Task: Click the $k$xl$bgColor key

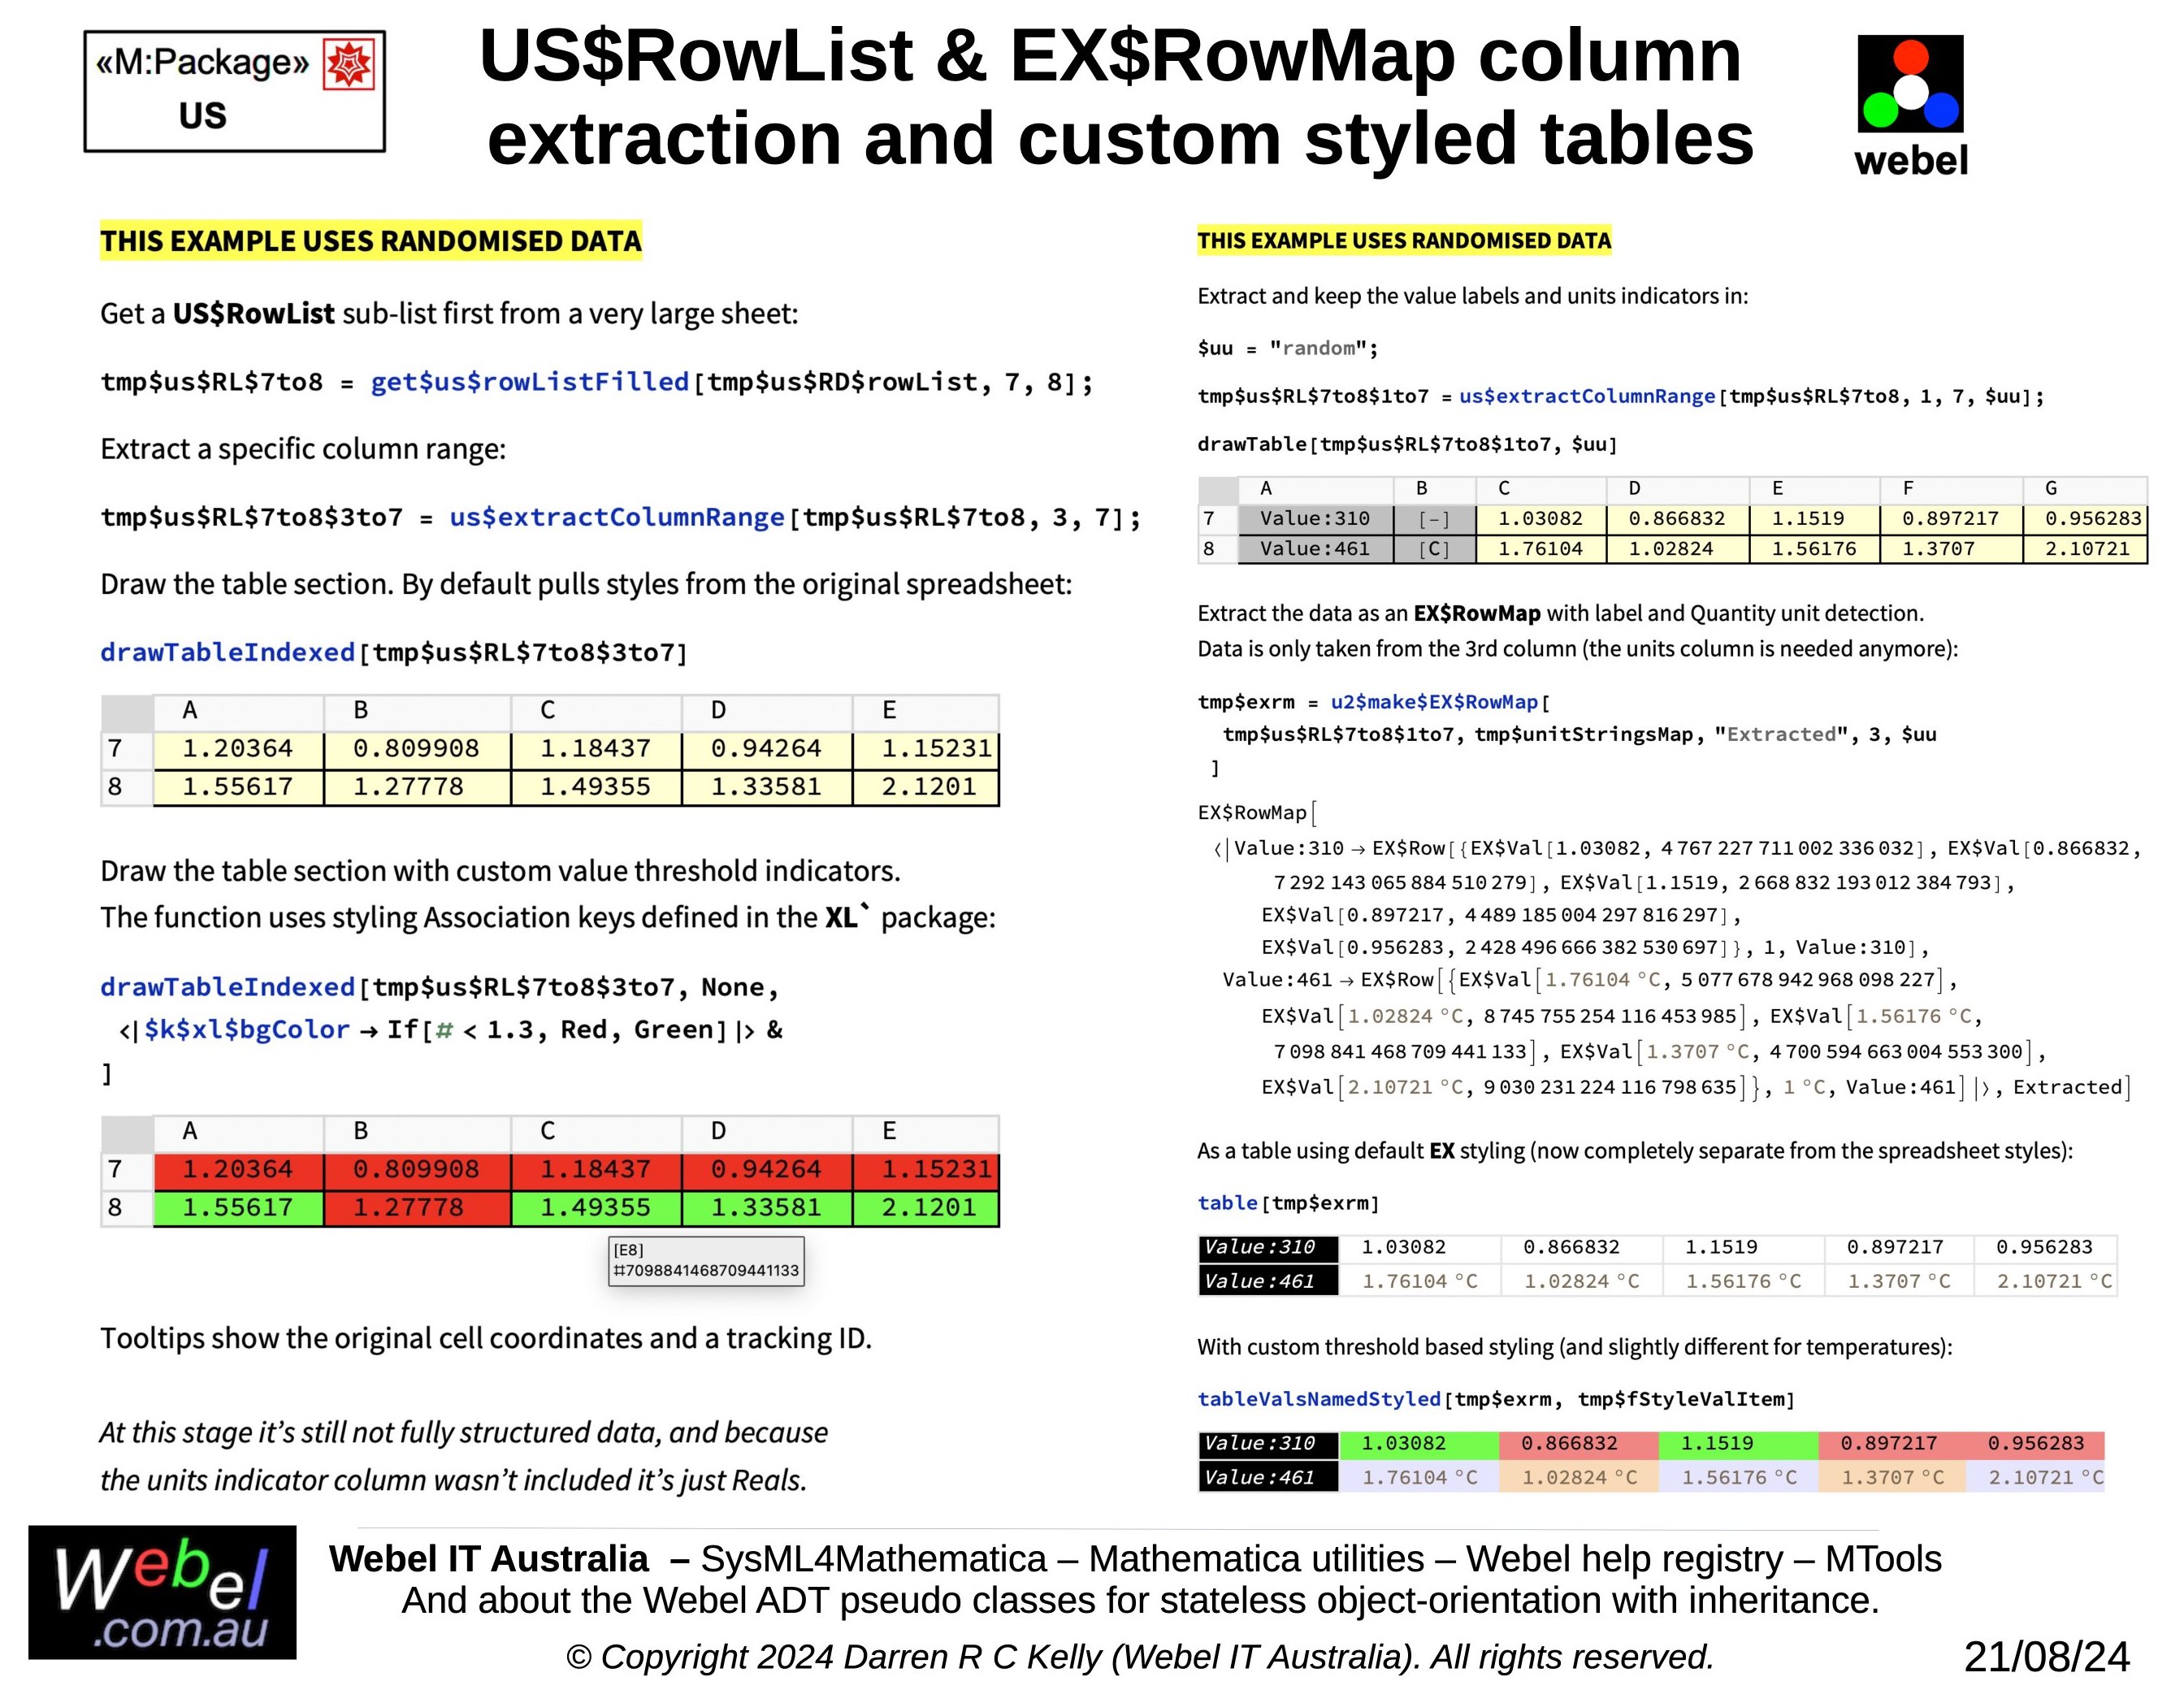Action: click(x=247, y=1030)
